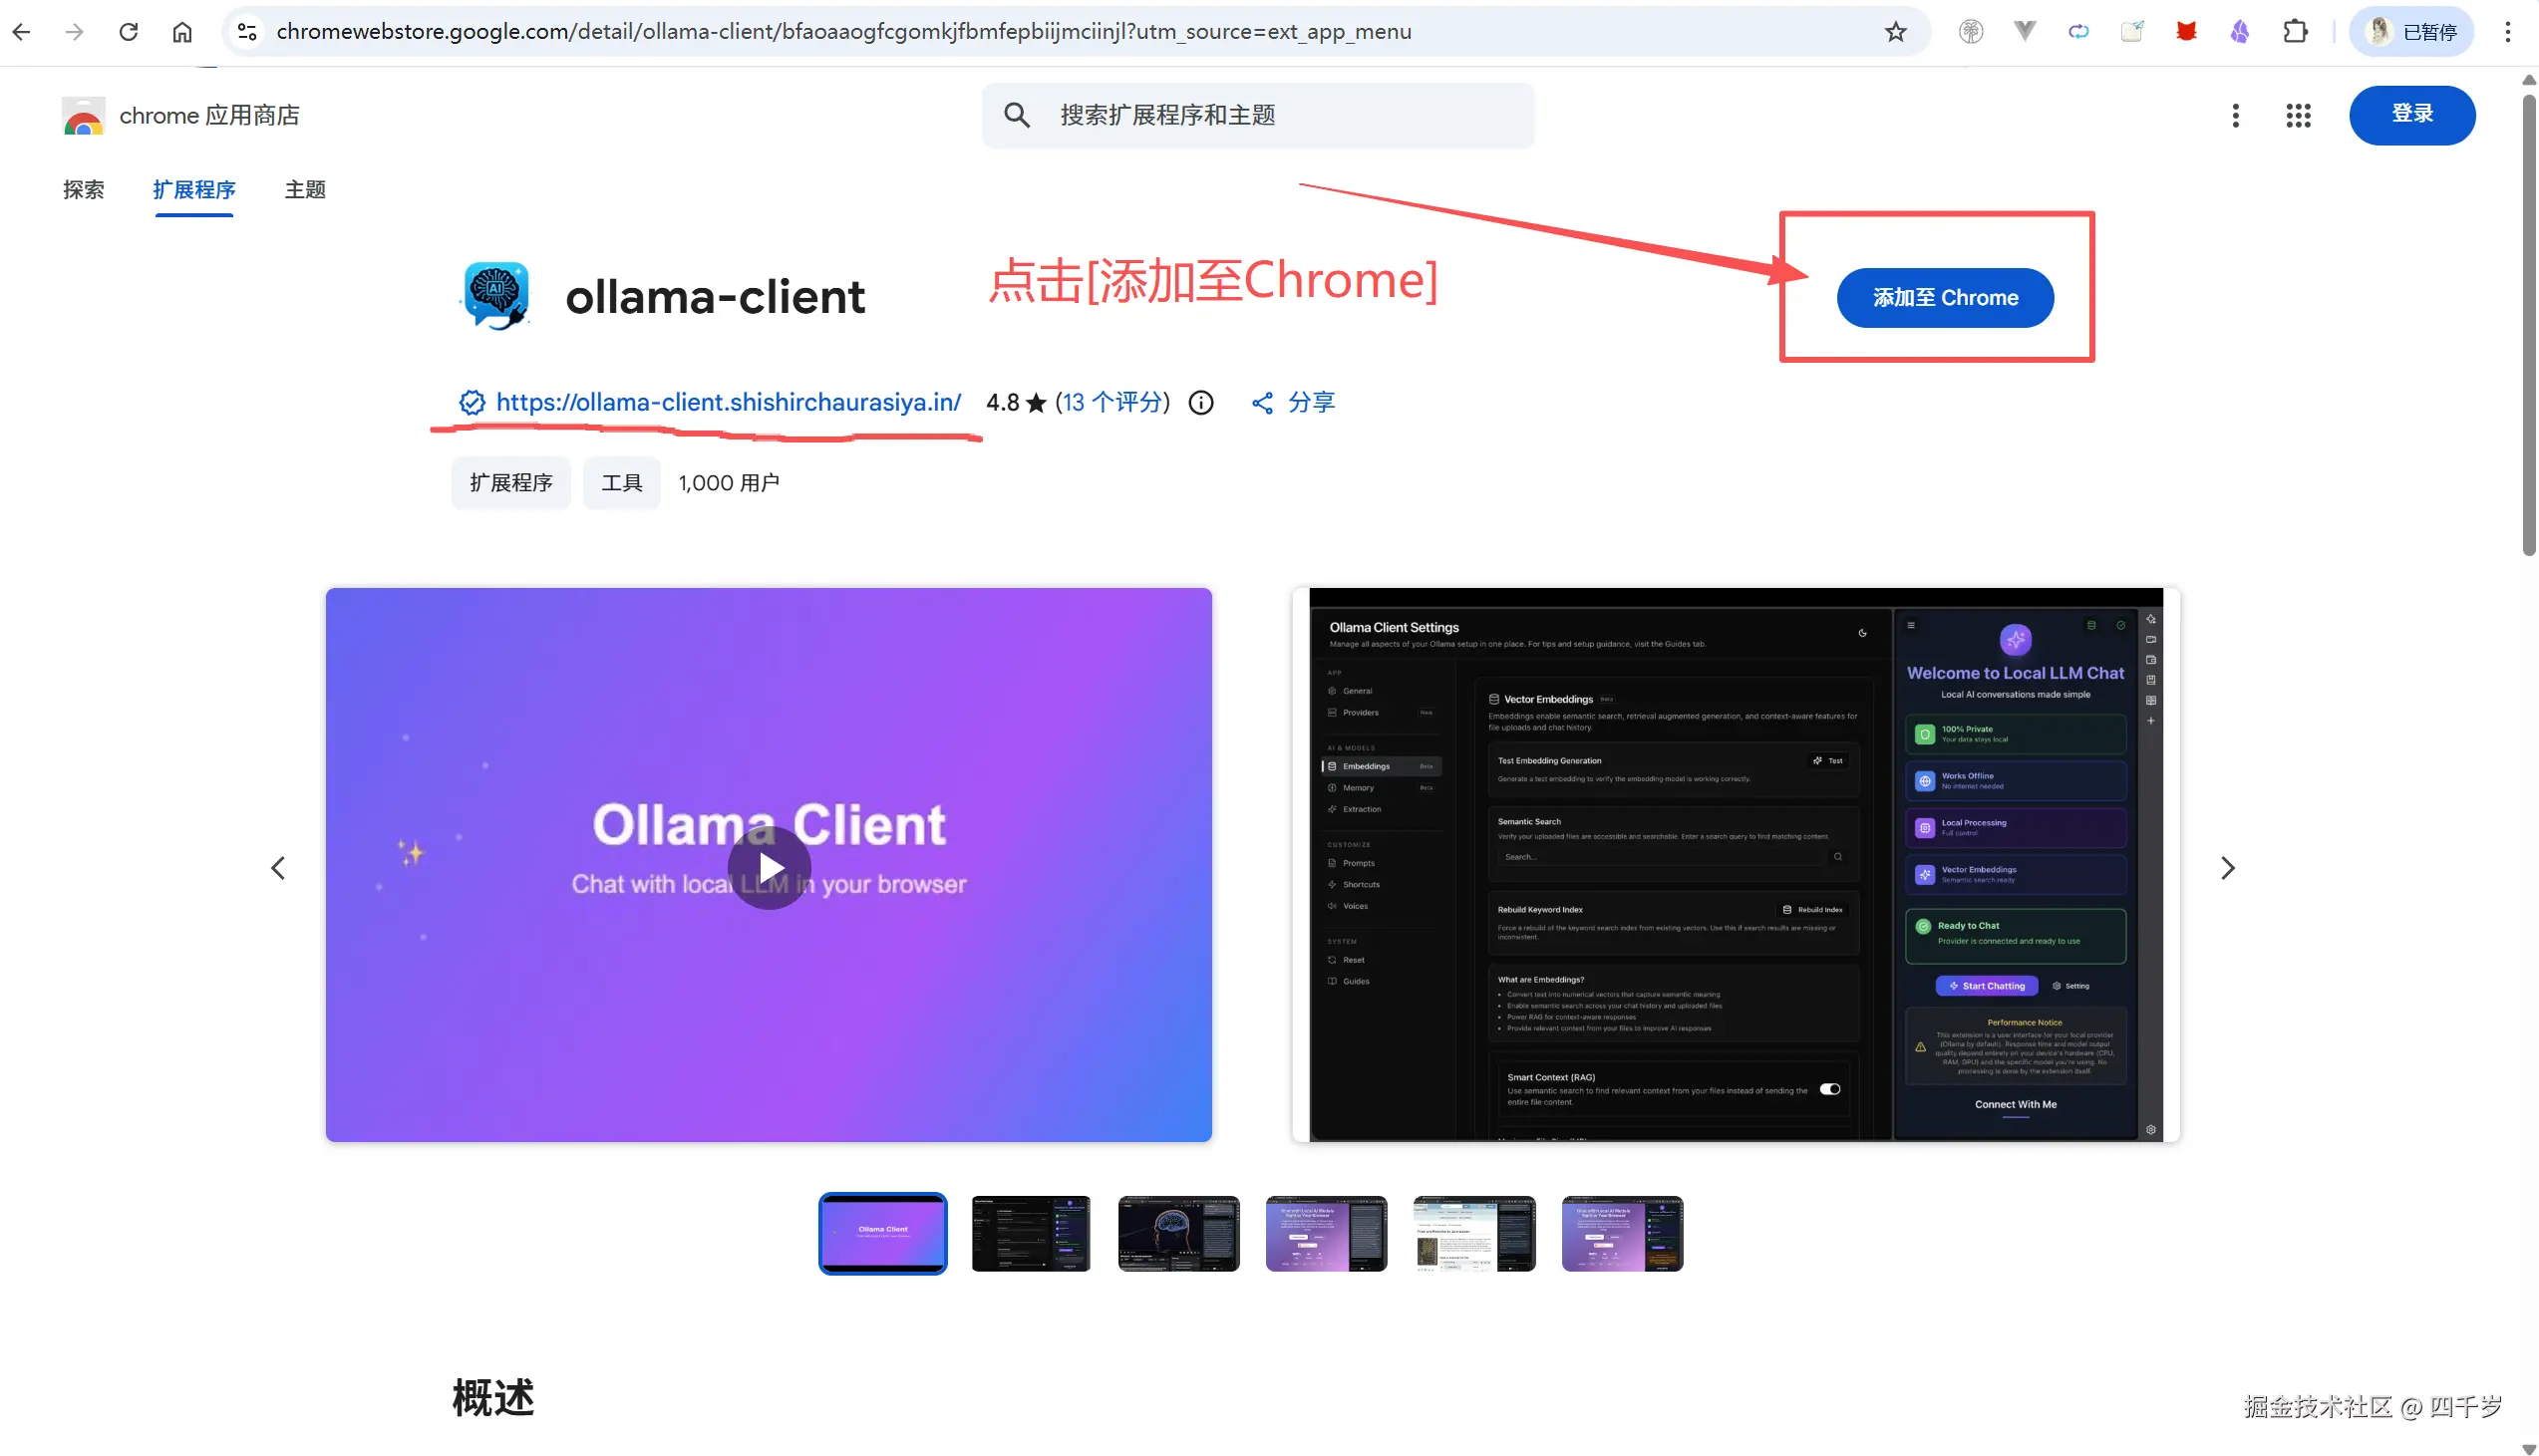Open the ollama-client developer website link
This screenshot has height=1456, width=2539.
[x=729, y=402]
